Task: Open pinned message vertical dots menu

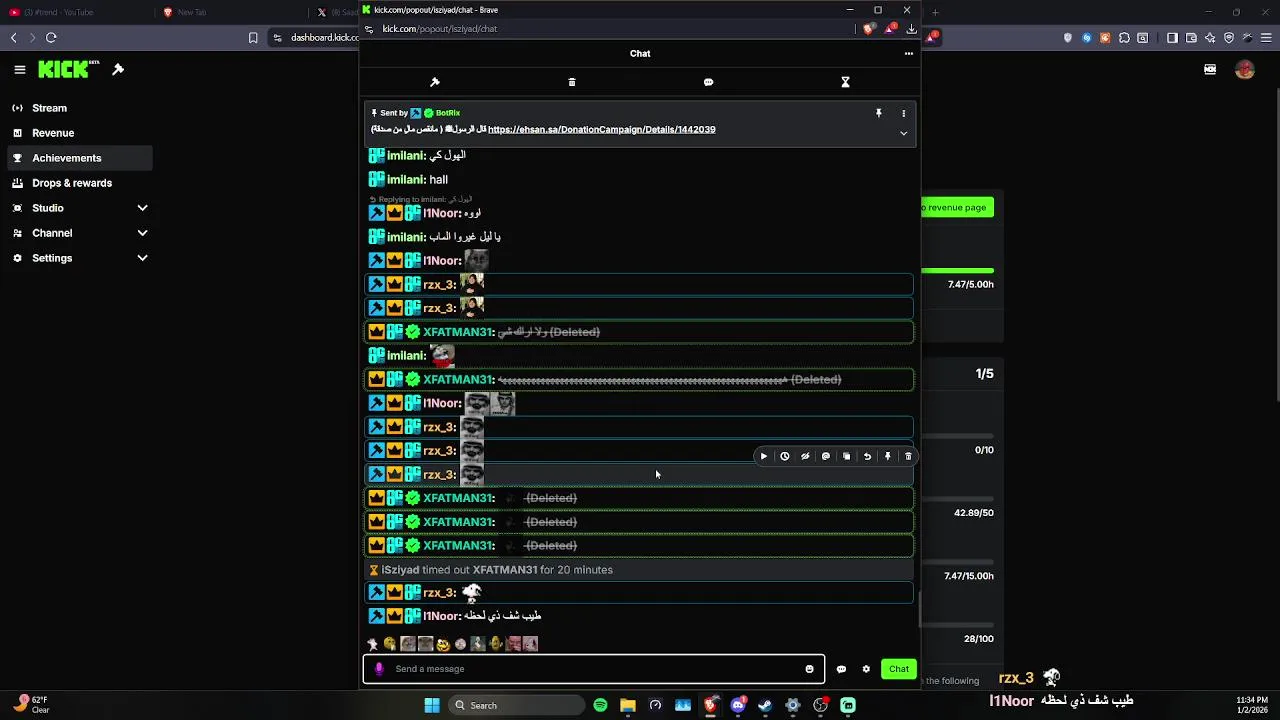Action: click(x=903, y=114)
